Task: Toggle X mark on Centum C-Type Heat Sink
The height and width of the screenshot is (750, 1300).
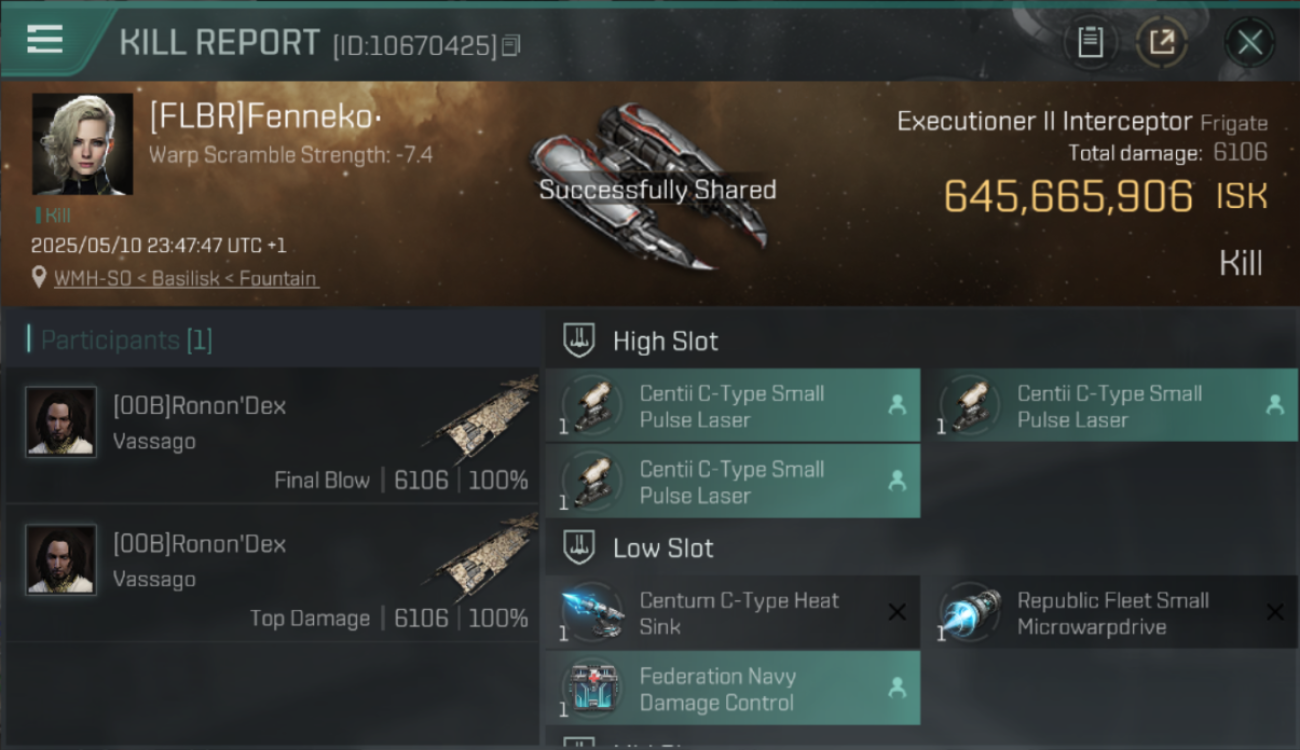Action: [x=897, y=612]
